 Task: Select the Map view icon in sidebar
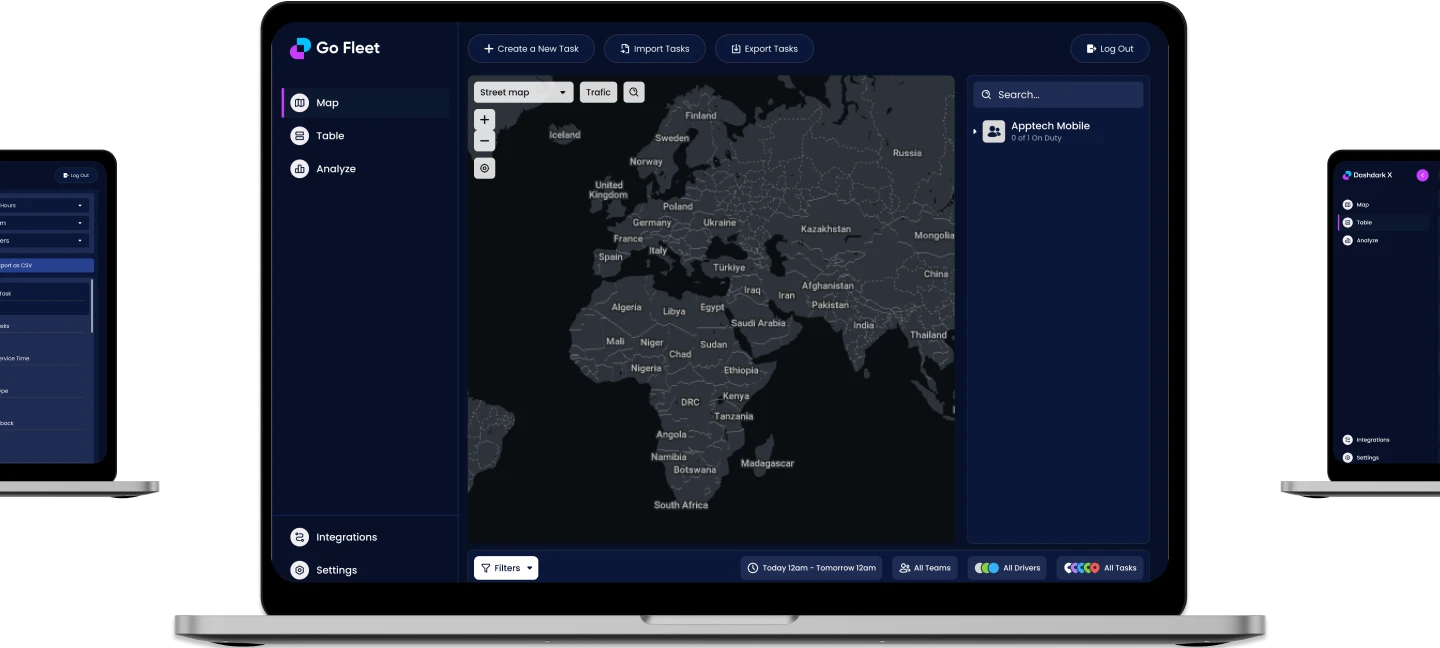(299, 102)
